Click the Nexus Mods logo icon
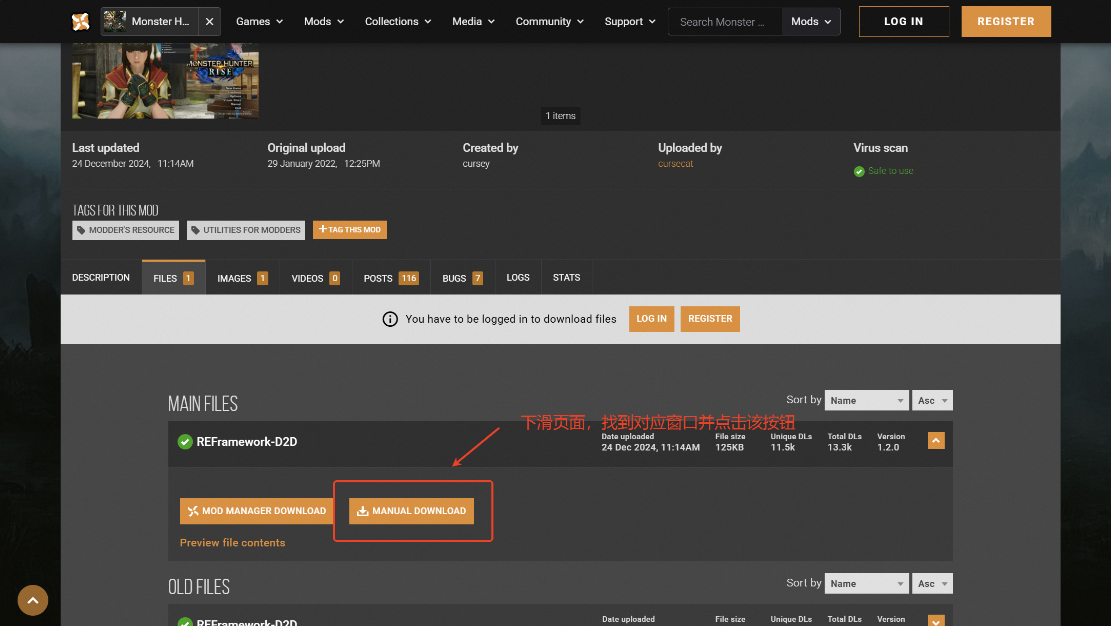1111x626 pixels. click(81, 21)
